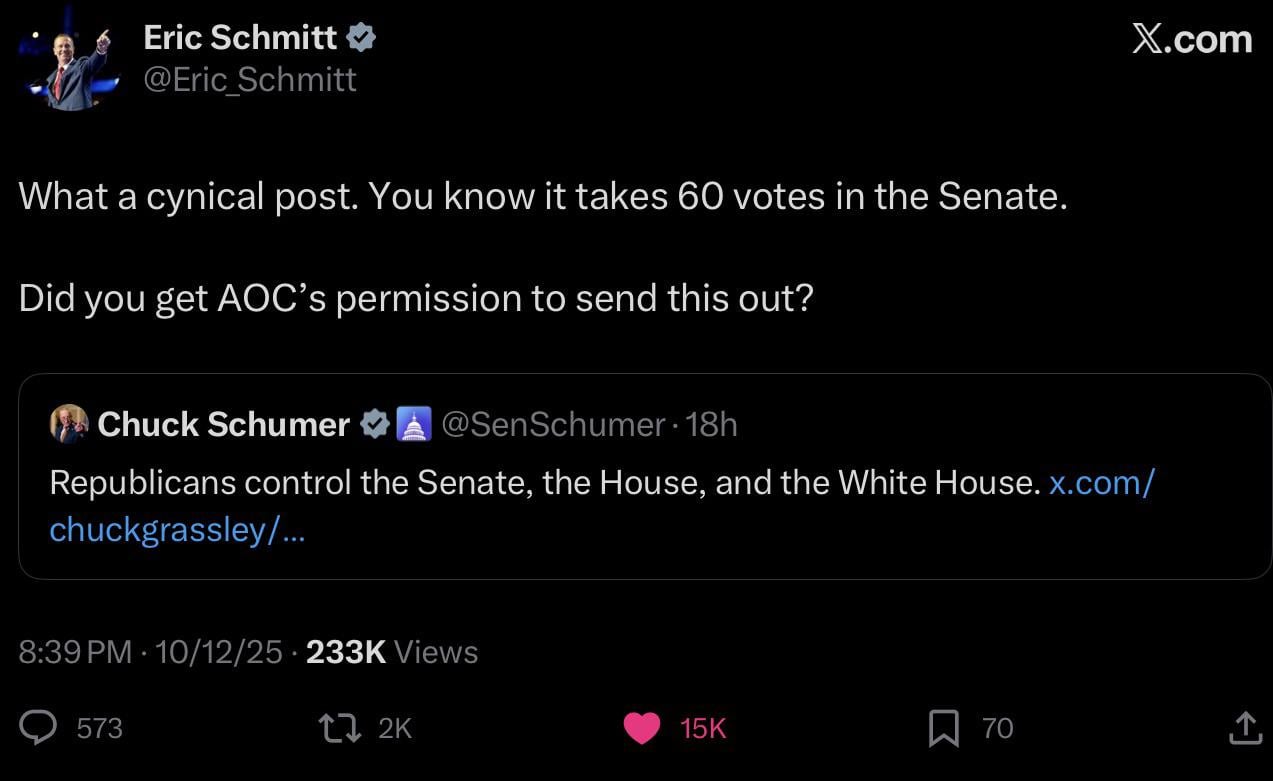Open the Chuck Schumer display name
1273x781 pixels.
pyautogui.click(x=223, y=424)
